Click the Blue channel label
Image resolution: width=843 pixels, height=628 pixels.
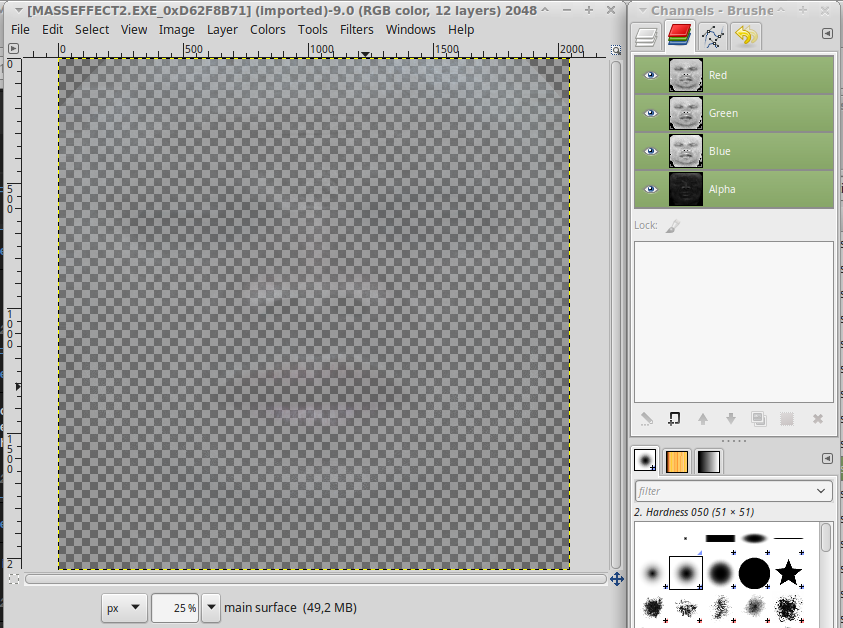(719, 152)
